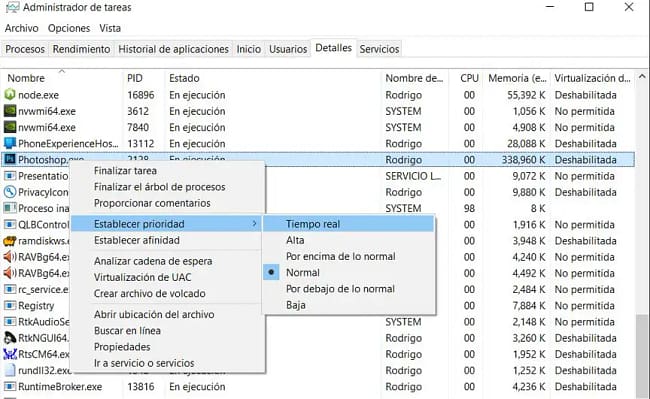Click the Proceso inactivo process icon
Screen dimensions: 650x399
click(x=10, y=208)
